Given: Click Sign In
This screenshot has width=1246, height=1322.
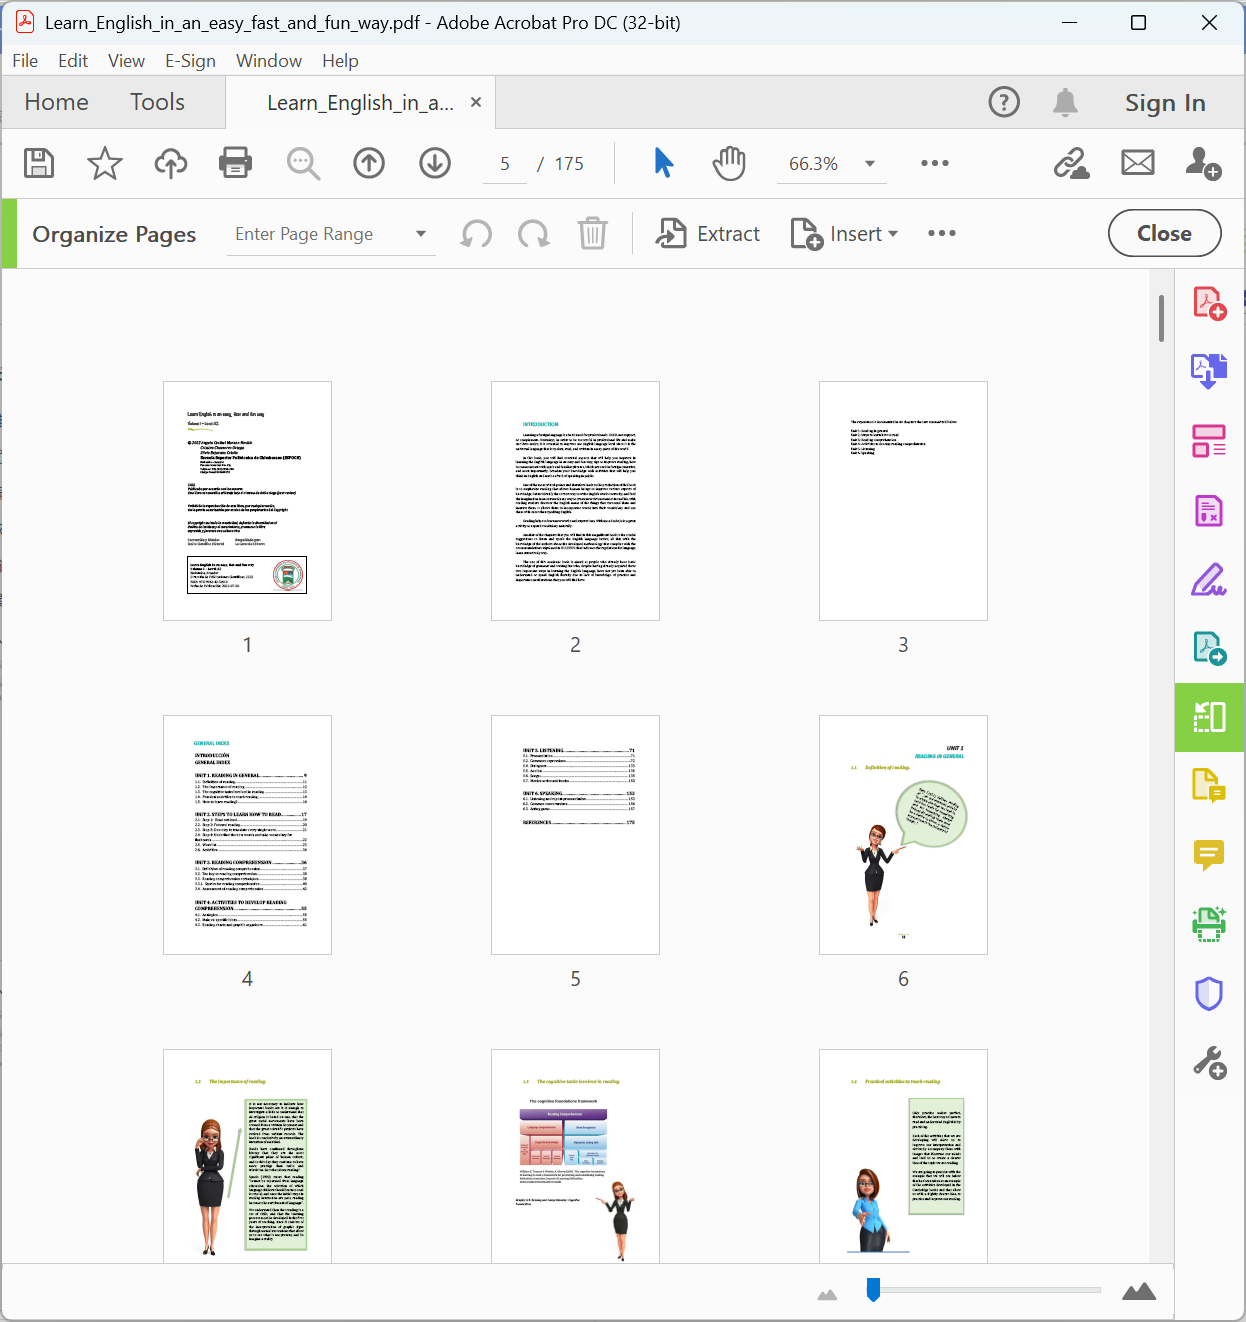Looking at the screenshot, I should pyautogui.click(x=1165, y=101).
